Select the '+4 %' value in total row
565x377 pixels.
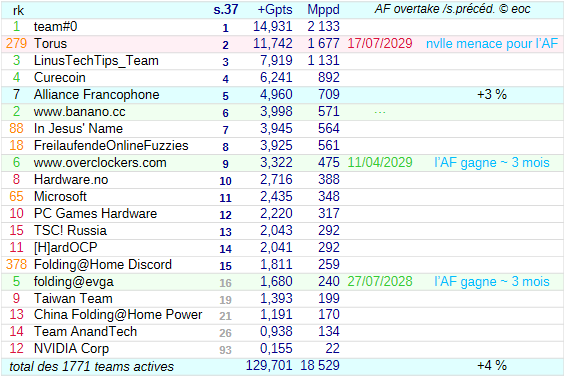492,365
